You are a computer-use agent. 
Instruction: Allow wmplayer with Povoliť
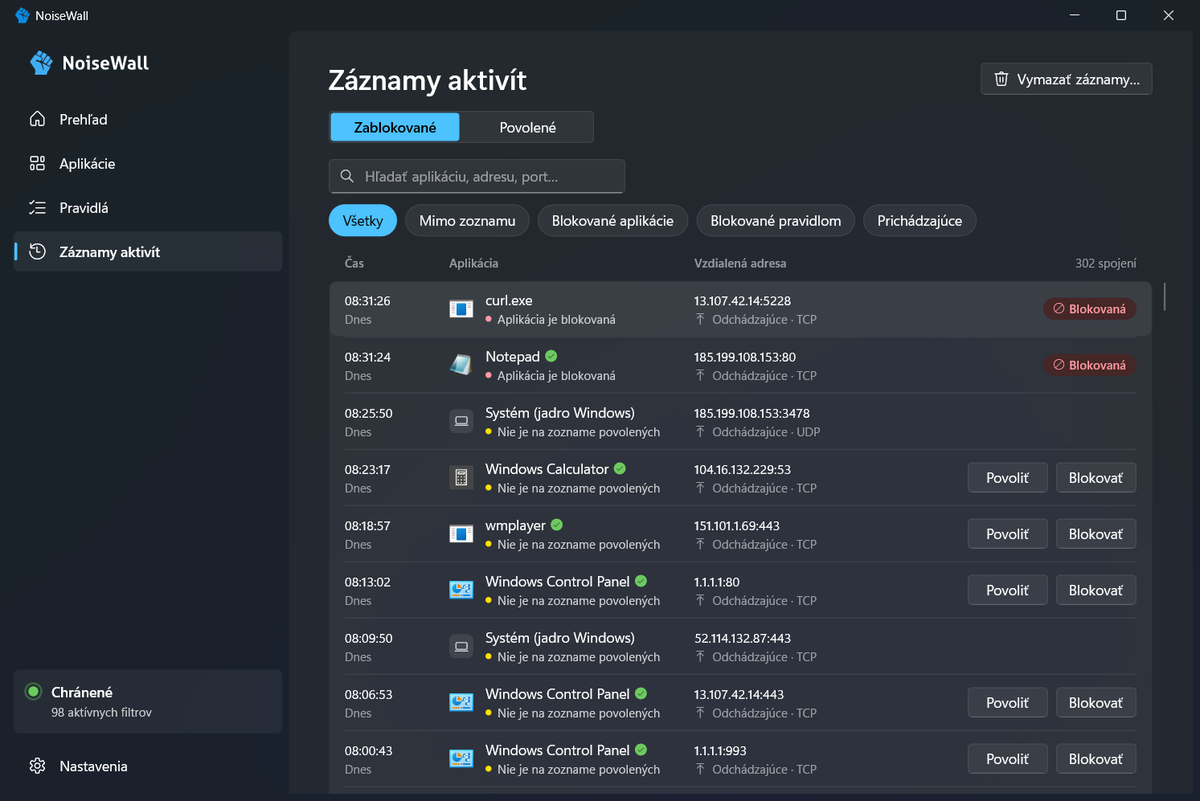(1007, 534)
